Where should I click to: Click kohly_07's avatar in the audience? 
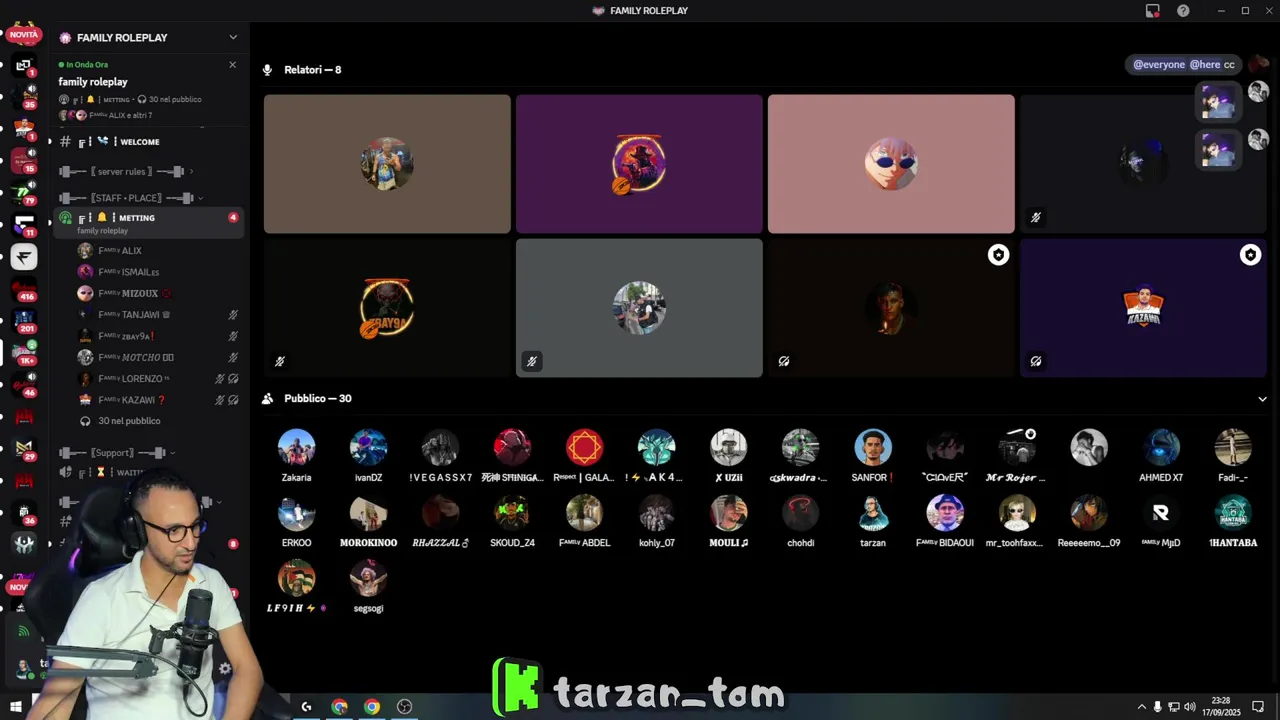656,512
